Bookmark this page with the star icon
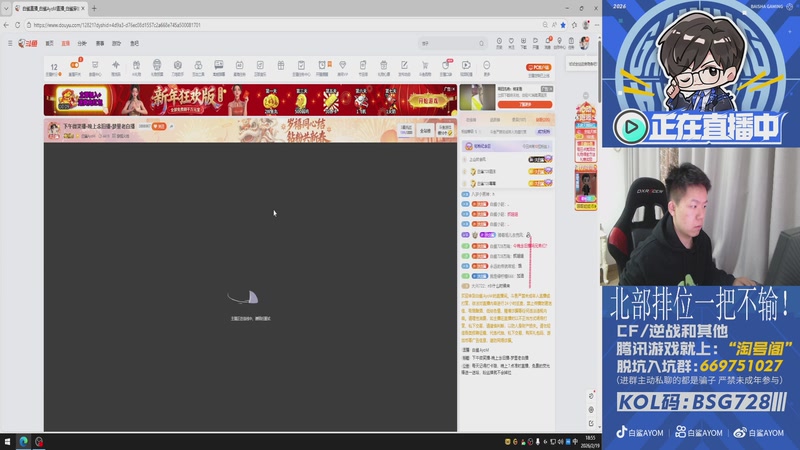This screenshot has width=800, height=450. pyautogui.click(x=563, y=24)
